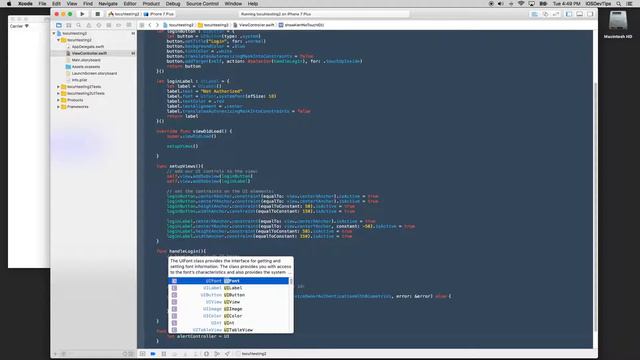Click the Pause execution button in the debug bar
The image size is (640, 360).
coord(164,354)
